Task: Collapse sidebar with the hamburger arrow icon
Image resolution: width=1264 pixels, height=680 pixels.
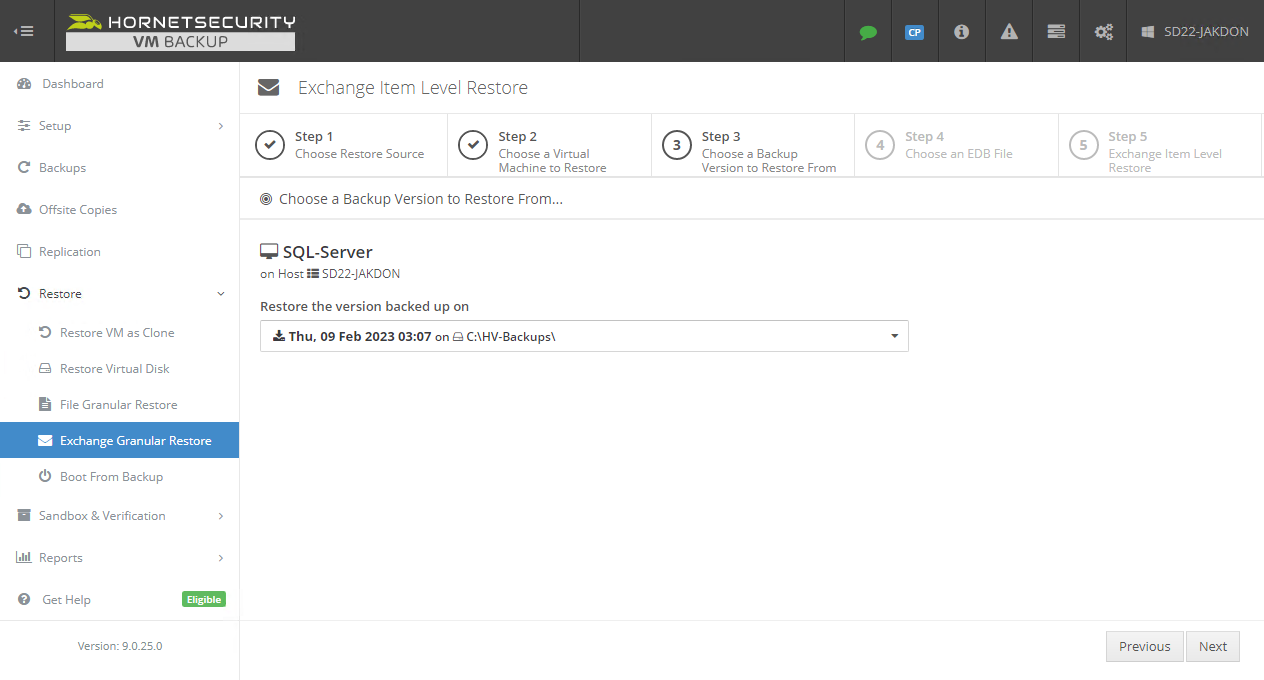Action: pos(24,31)
